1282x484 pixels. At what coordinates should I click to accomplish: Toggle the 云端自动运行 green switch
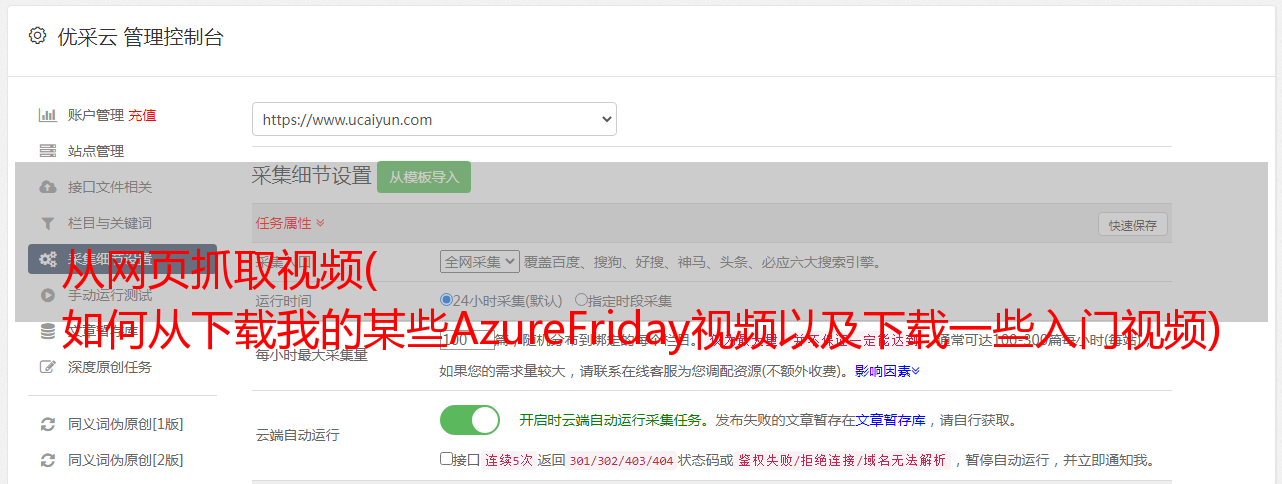tap(470, 420)
